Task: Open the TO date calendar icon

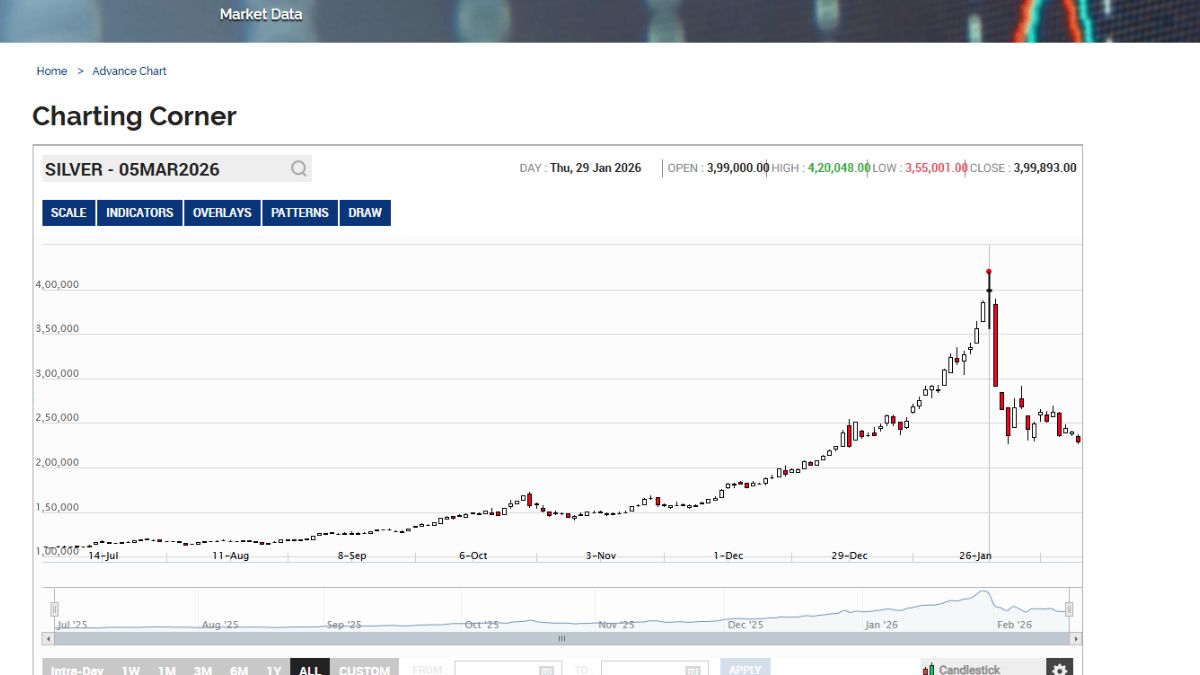Action: [693, 669]
